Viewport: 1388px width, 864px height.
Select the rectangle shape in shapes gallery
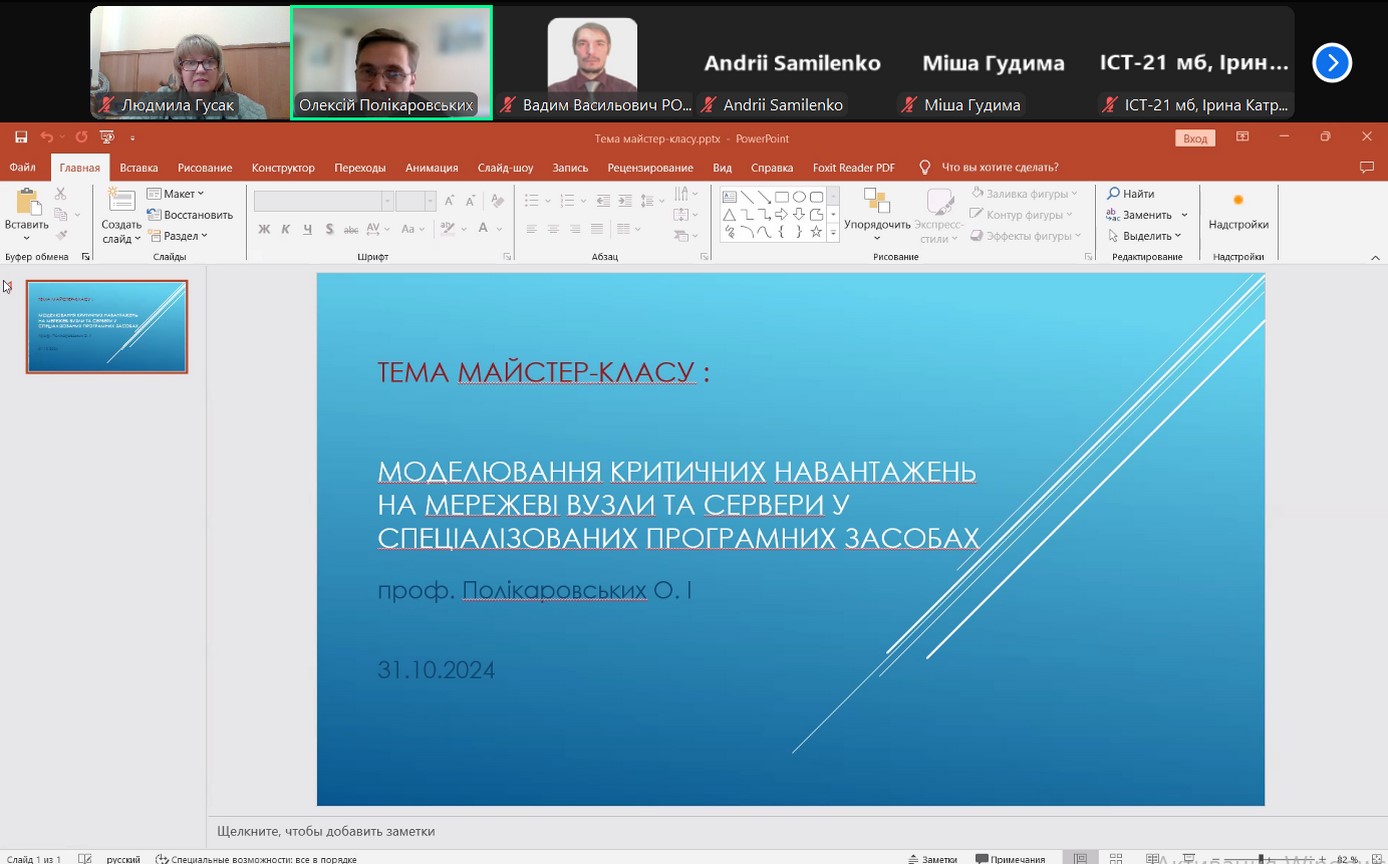pos(782,197)
